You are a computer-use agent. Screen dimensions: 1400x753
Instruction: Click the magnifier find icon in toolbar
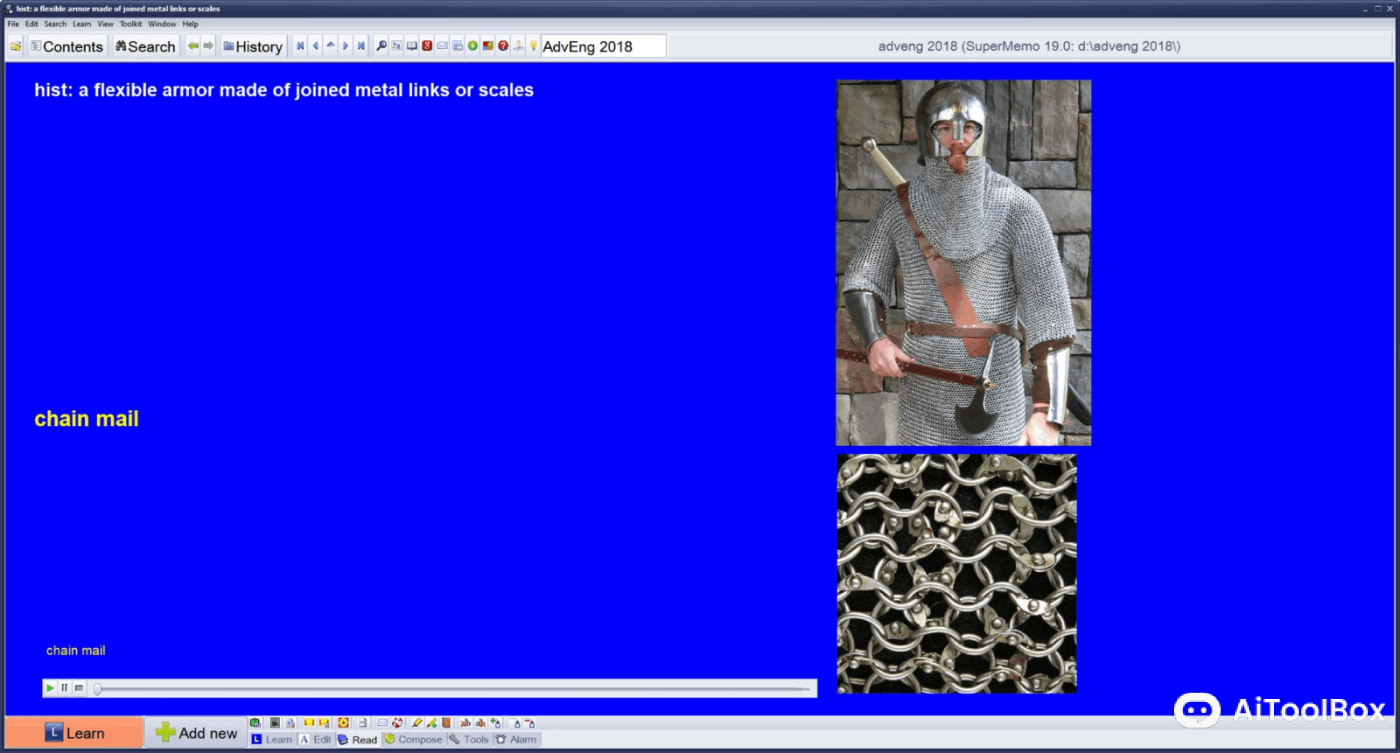pyautogui.click(x=381, y=46)
